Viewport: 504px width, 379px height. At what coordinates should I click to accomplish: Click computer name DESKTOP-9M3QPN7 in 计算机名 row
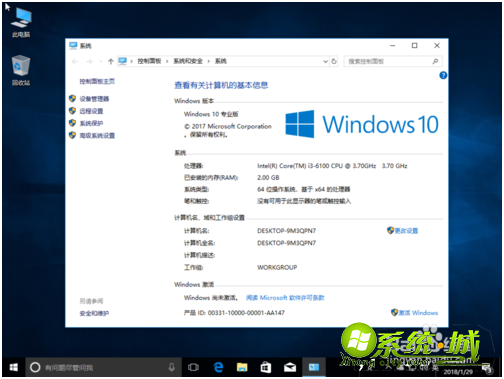(286, 231)
